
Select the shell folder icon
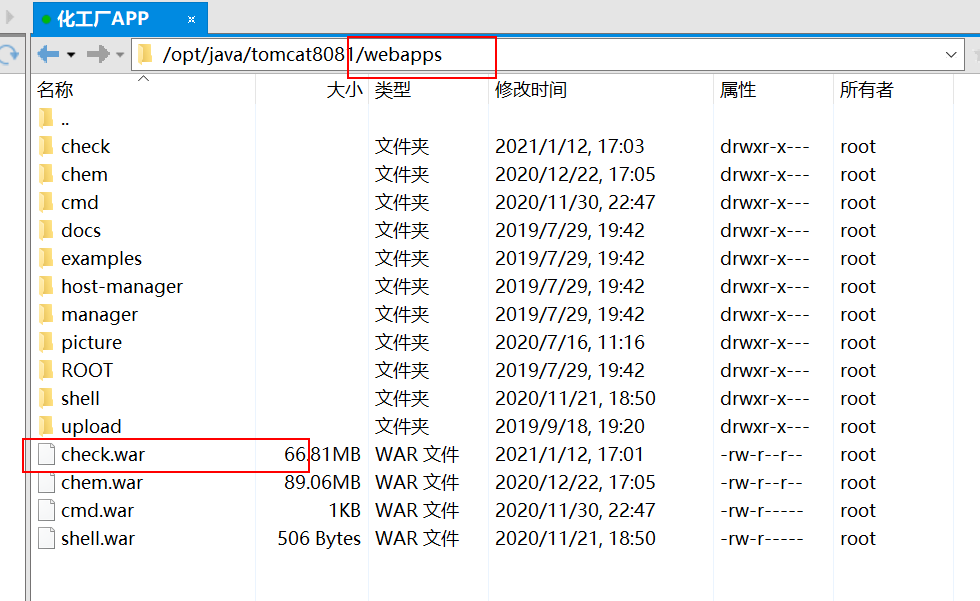(x=46, y=398)
